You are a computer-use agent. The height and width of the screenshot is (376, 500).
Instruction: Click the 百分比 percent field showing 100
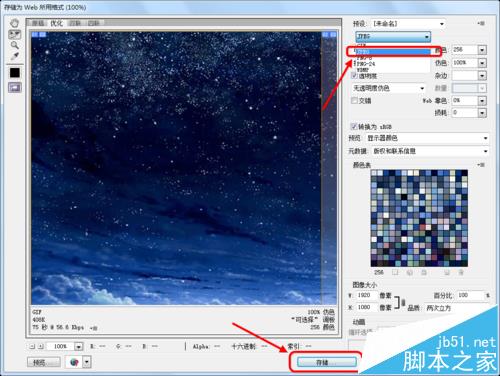point(470,295)
